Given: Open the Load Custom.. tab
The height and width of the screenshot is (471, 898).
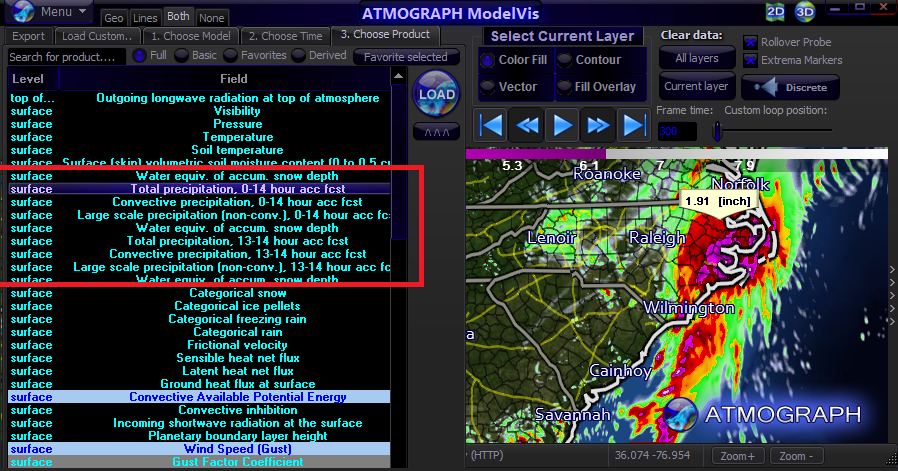Looking at the screenshot, I should [97, 36].
